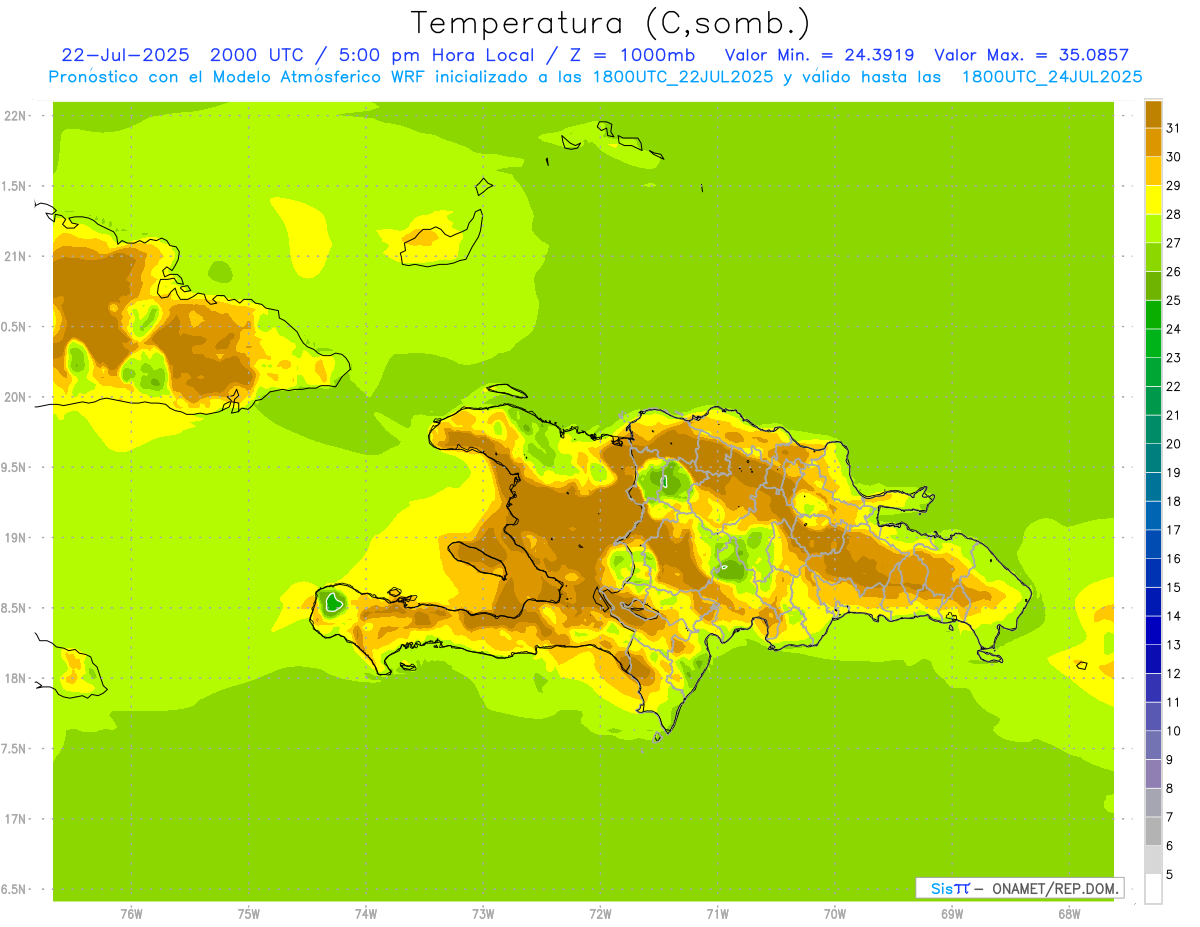Click 'Valor Min. = 24.3919' value
This screenshot has height=927, width=1200.
pos(819,55)
